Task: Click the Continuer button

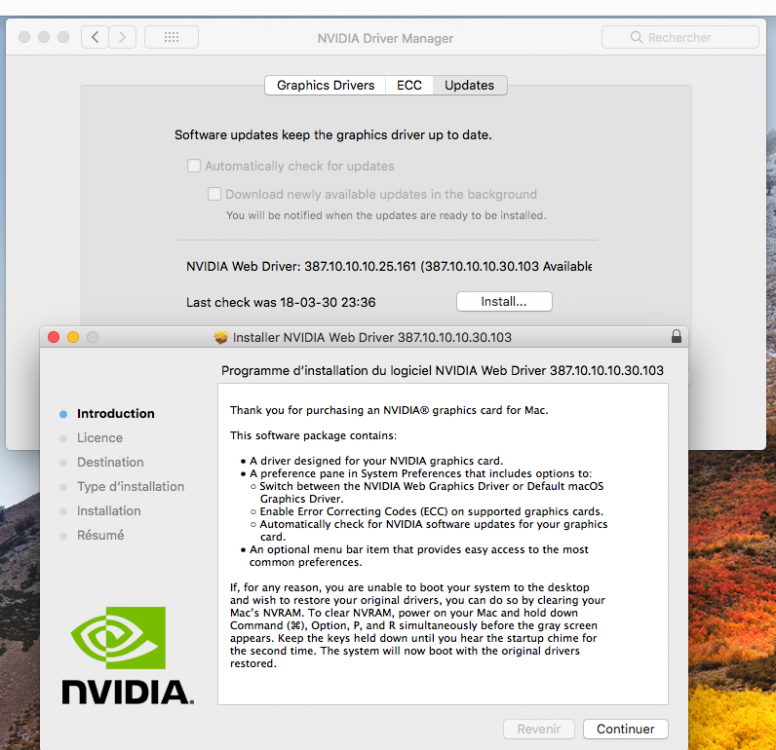Action: tap(626, 729)
